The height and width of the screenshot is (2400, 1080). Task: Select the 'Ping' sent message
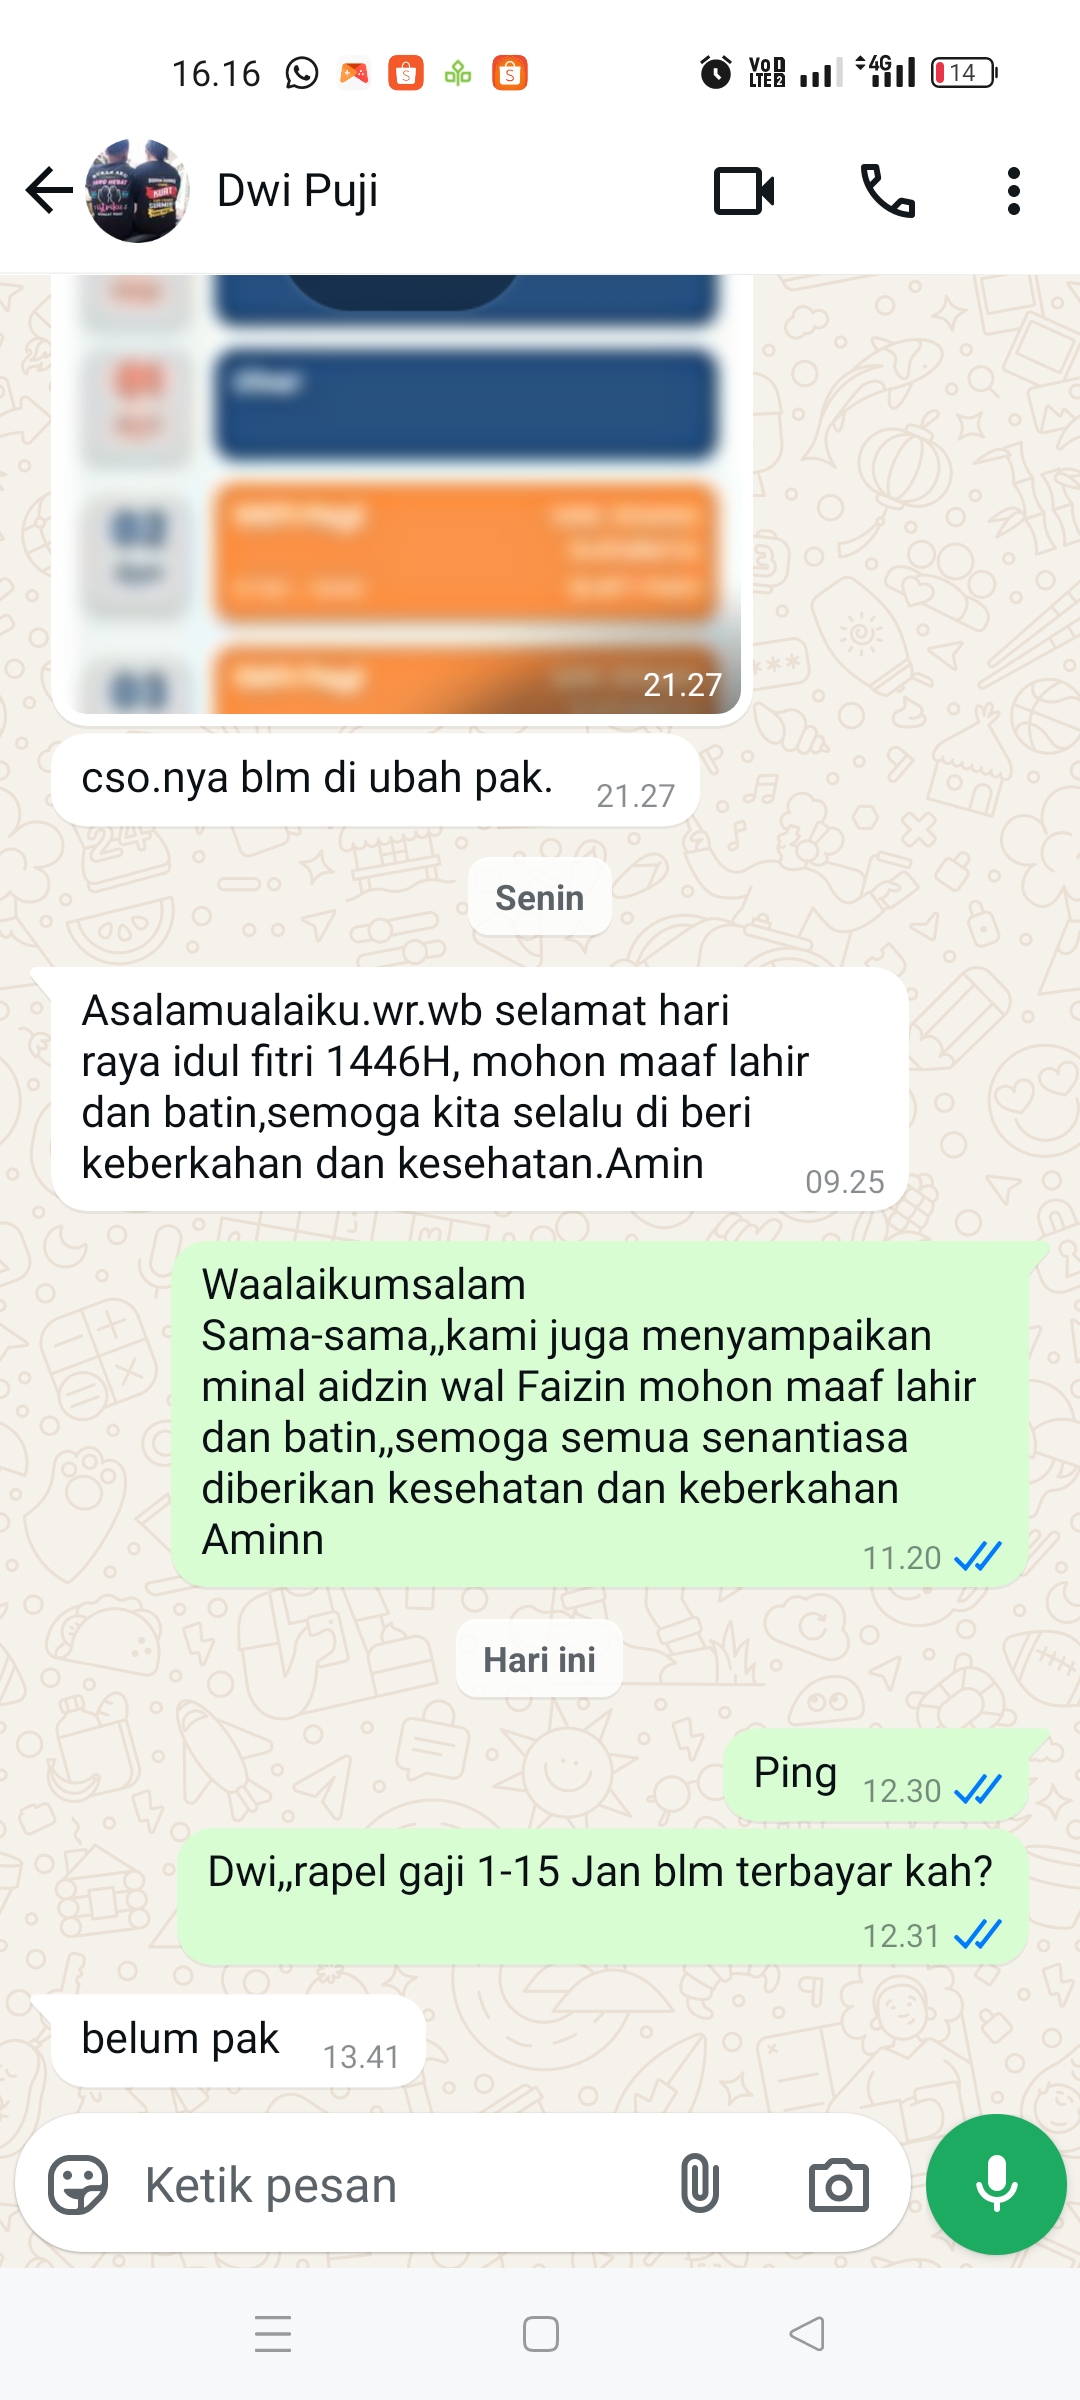[877, 1775]
